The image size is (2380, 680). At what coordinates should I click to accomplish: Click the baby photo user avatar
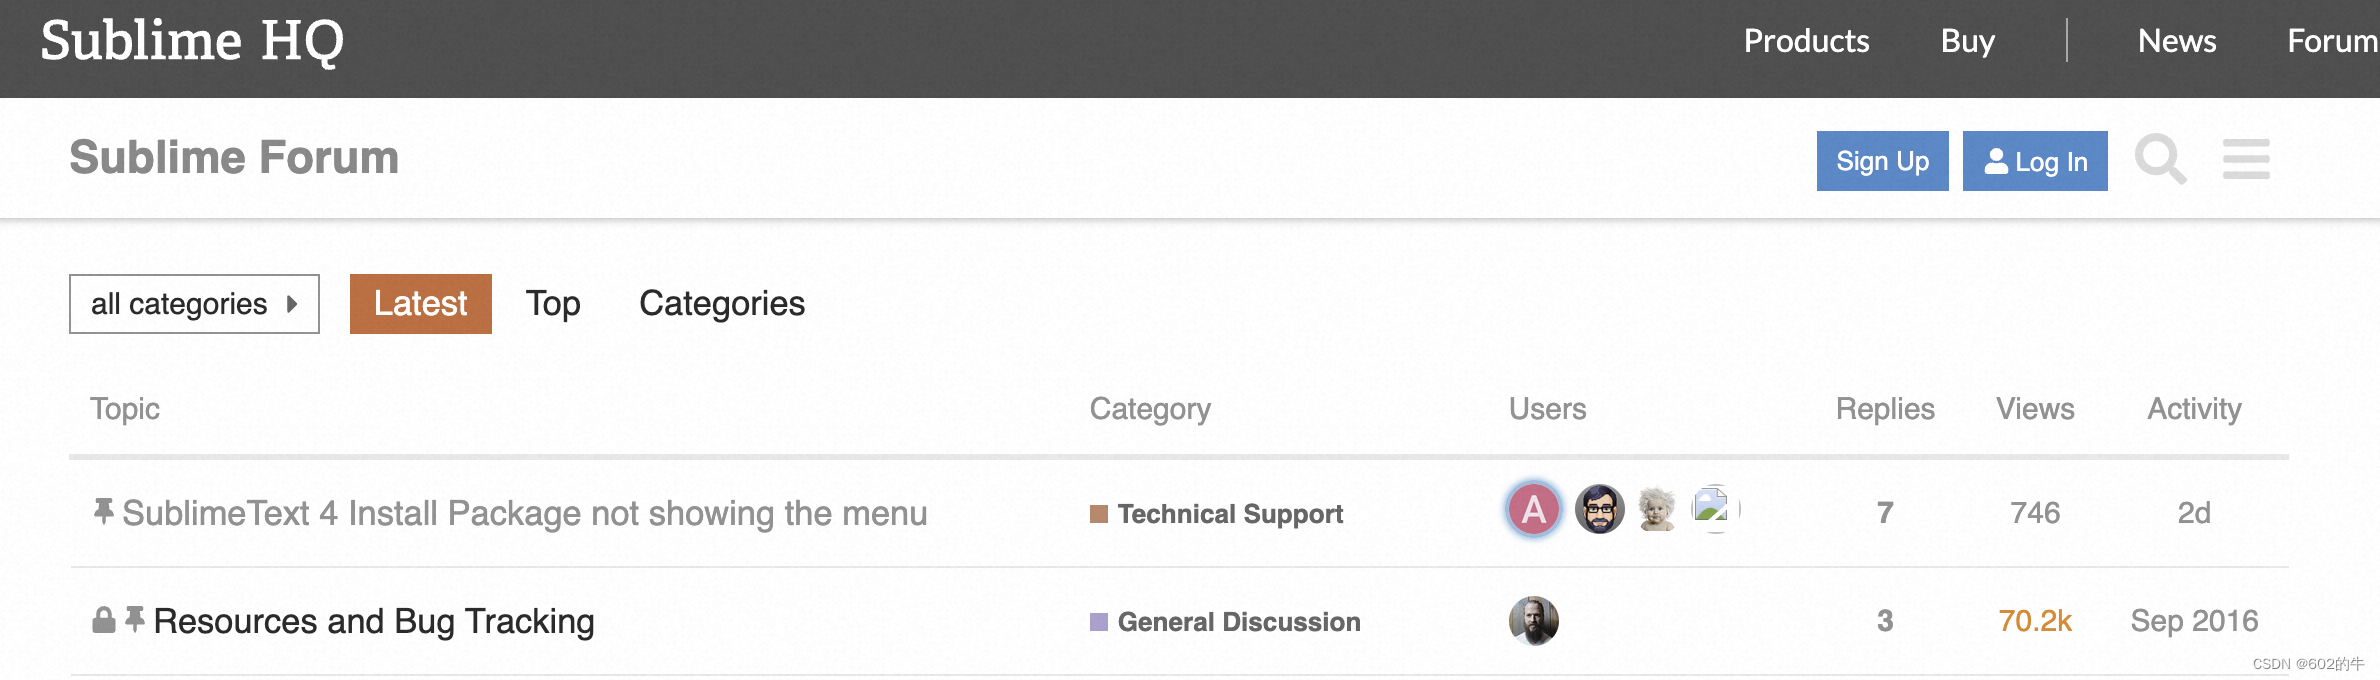click(1657, 510)
